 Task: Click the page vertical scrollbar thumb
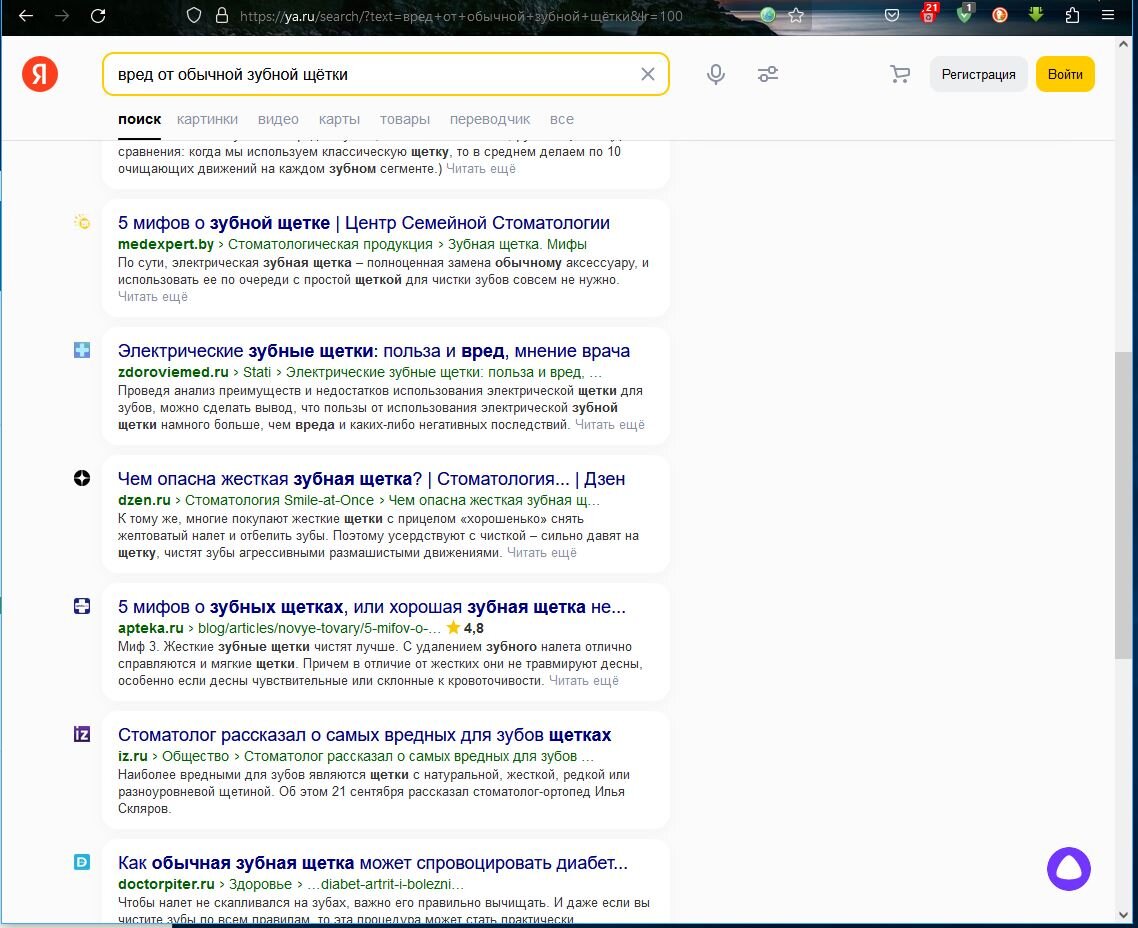[x=1123, y=504]
